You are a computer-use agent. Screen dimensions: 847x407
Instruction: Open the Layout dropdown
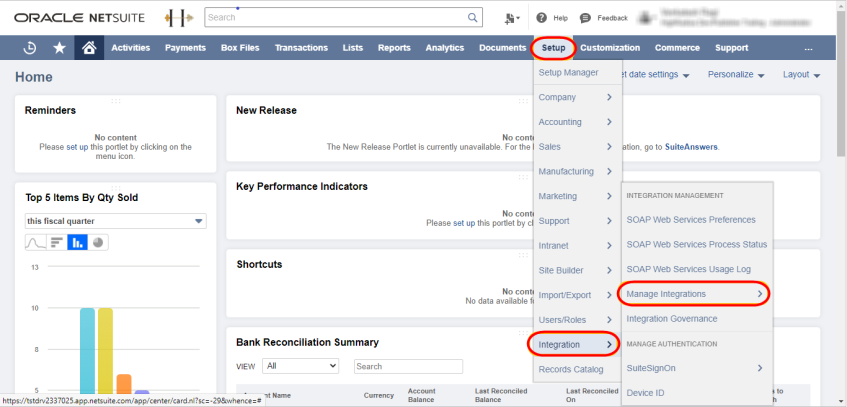click(801, 75)
